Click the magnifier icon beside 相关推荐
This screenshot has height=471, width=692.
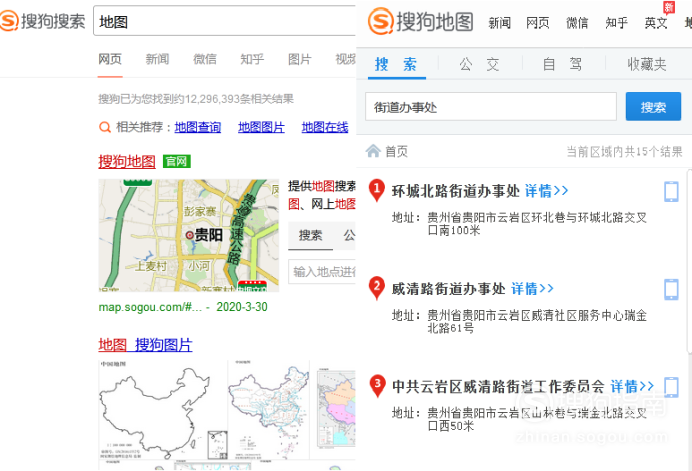pyautogui.click(x=105, y=128)
